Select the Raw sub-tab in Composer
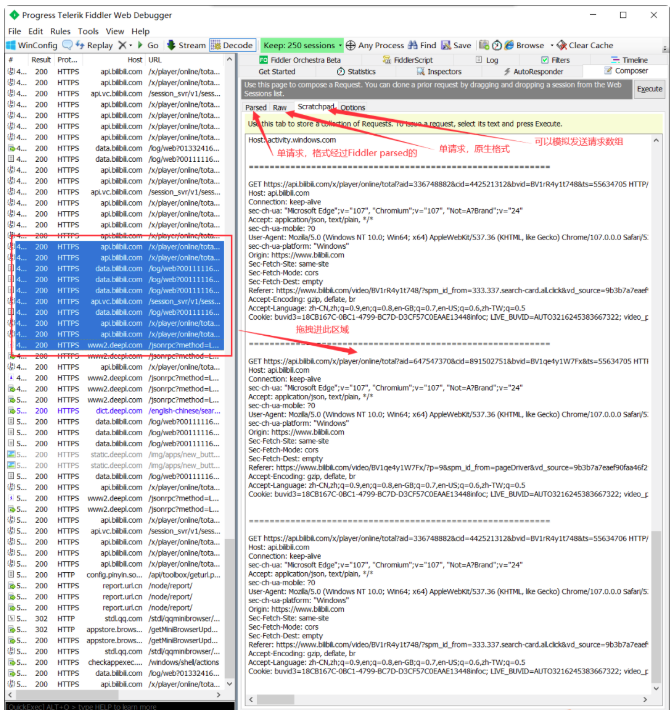This screenshot has height=710, width=670. pyautogui.click(x=279, y=107)
